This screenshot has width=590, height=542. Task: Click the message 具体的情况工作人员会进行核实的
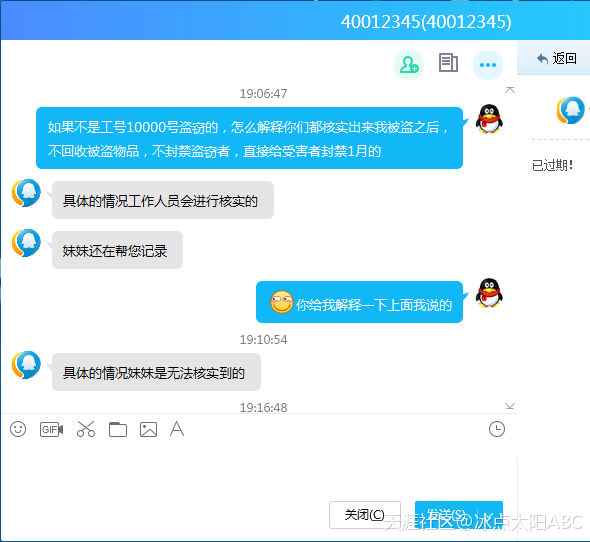pos(163,200)
